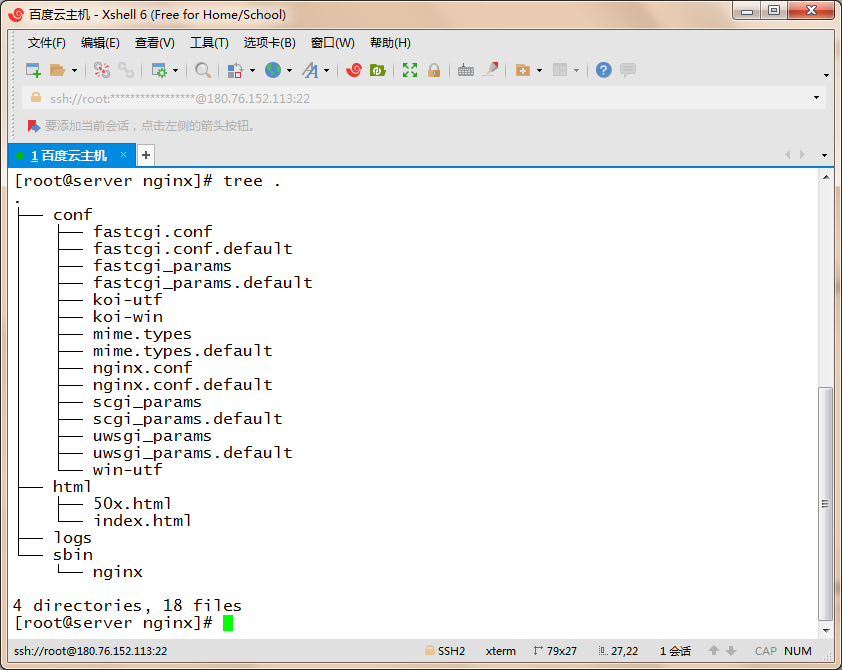This screenshot has width=842, height=670.
Task: Click fastcgi_params.default in the listing
Action: [x=202, y=282]
